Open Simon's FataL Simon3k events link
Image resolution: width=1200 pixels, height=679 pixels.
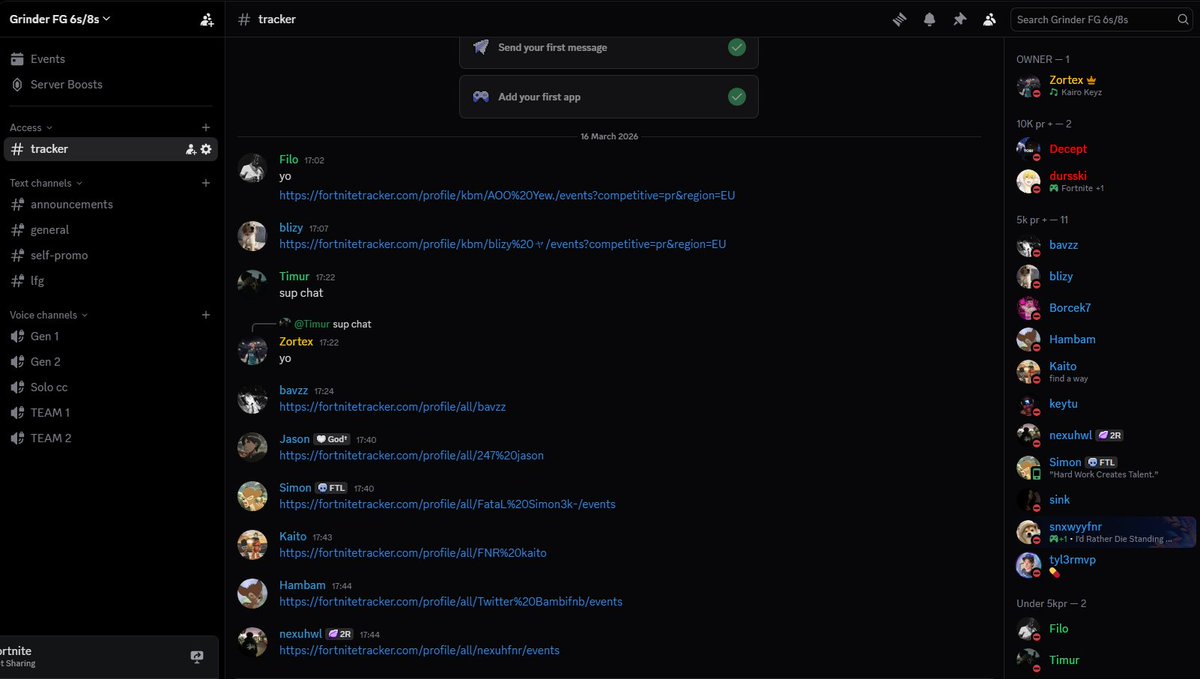point(447,505)
